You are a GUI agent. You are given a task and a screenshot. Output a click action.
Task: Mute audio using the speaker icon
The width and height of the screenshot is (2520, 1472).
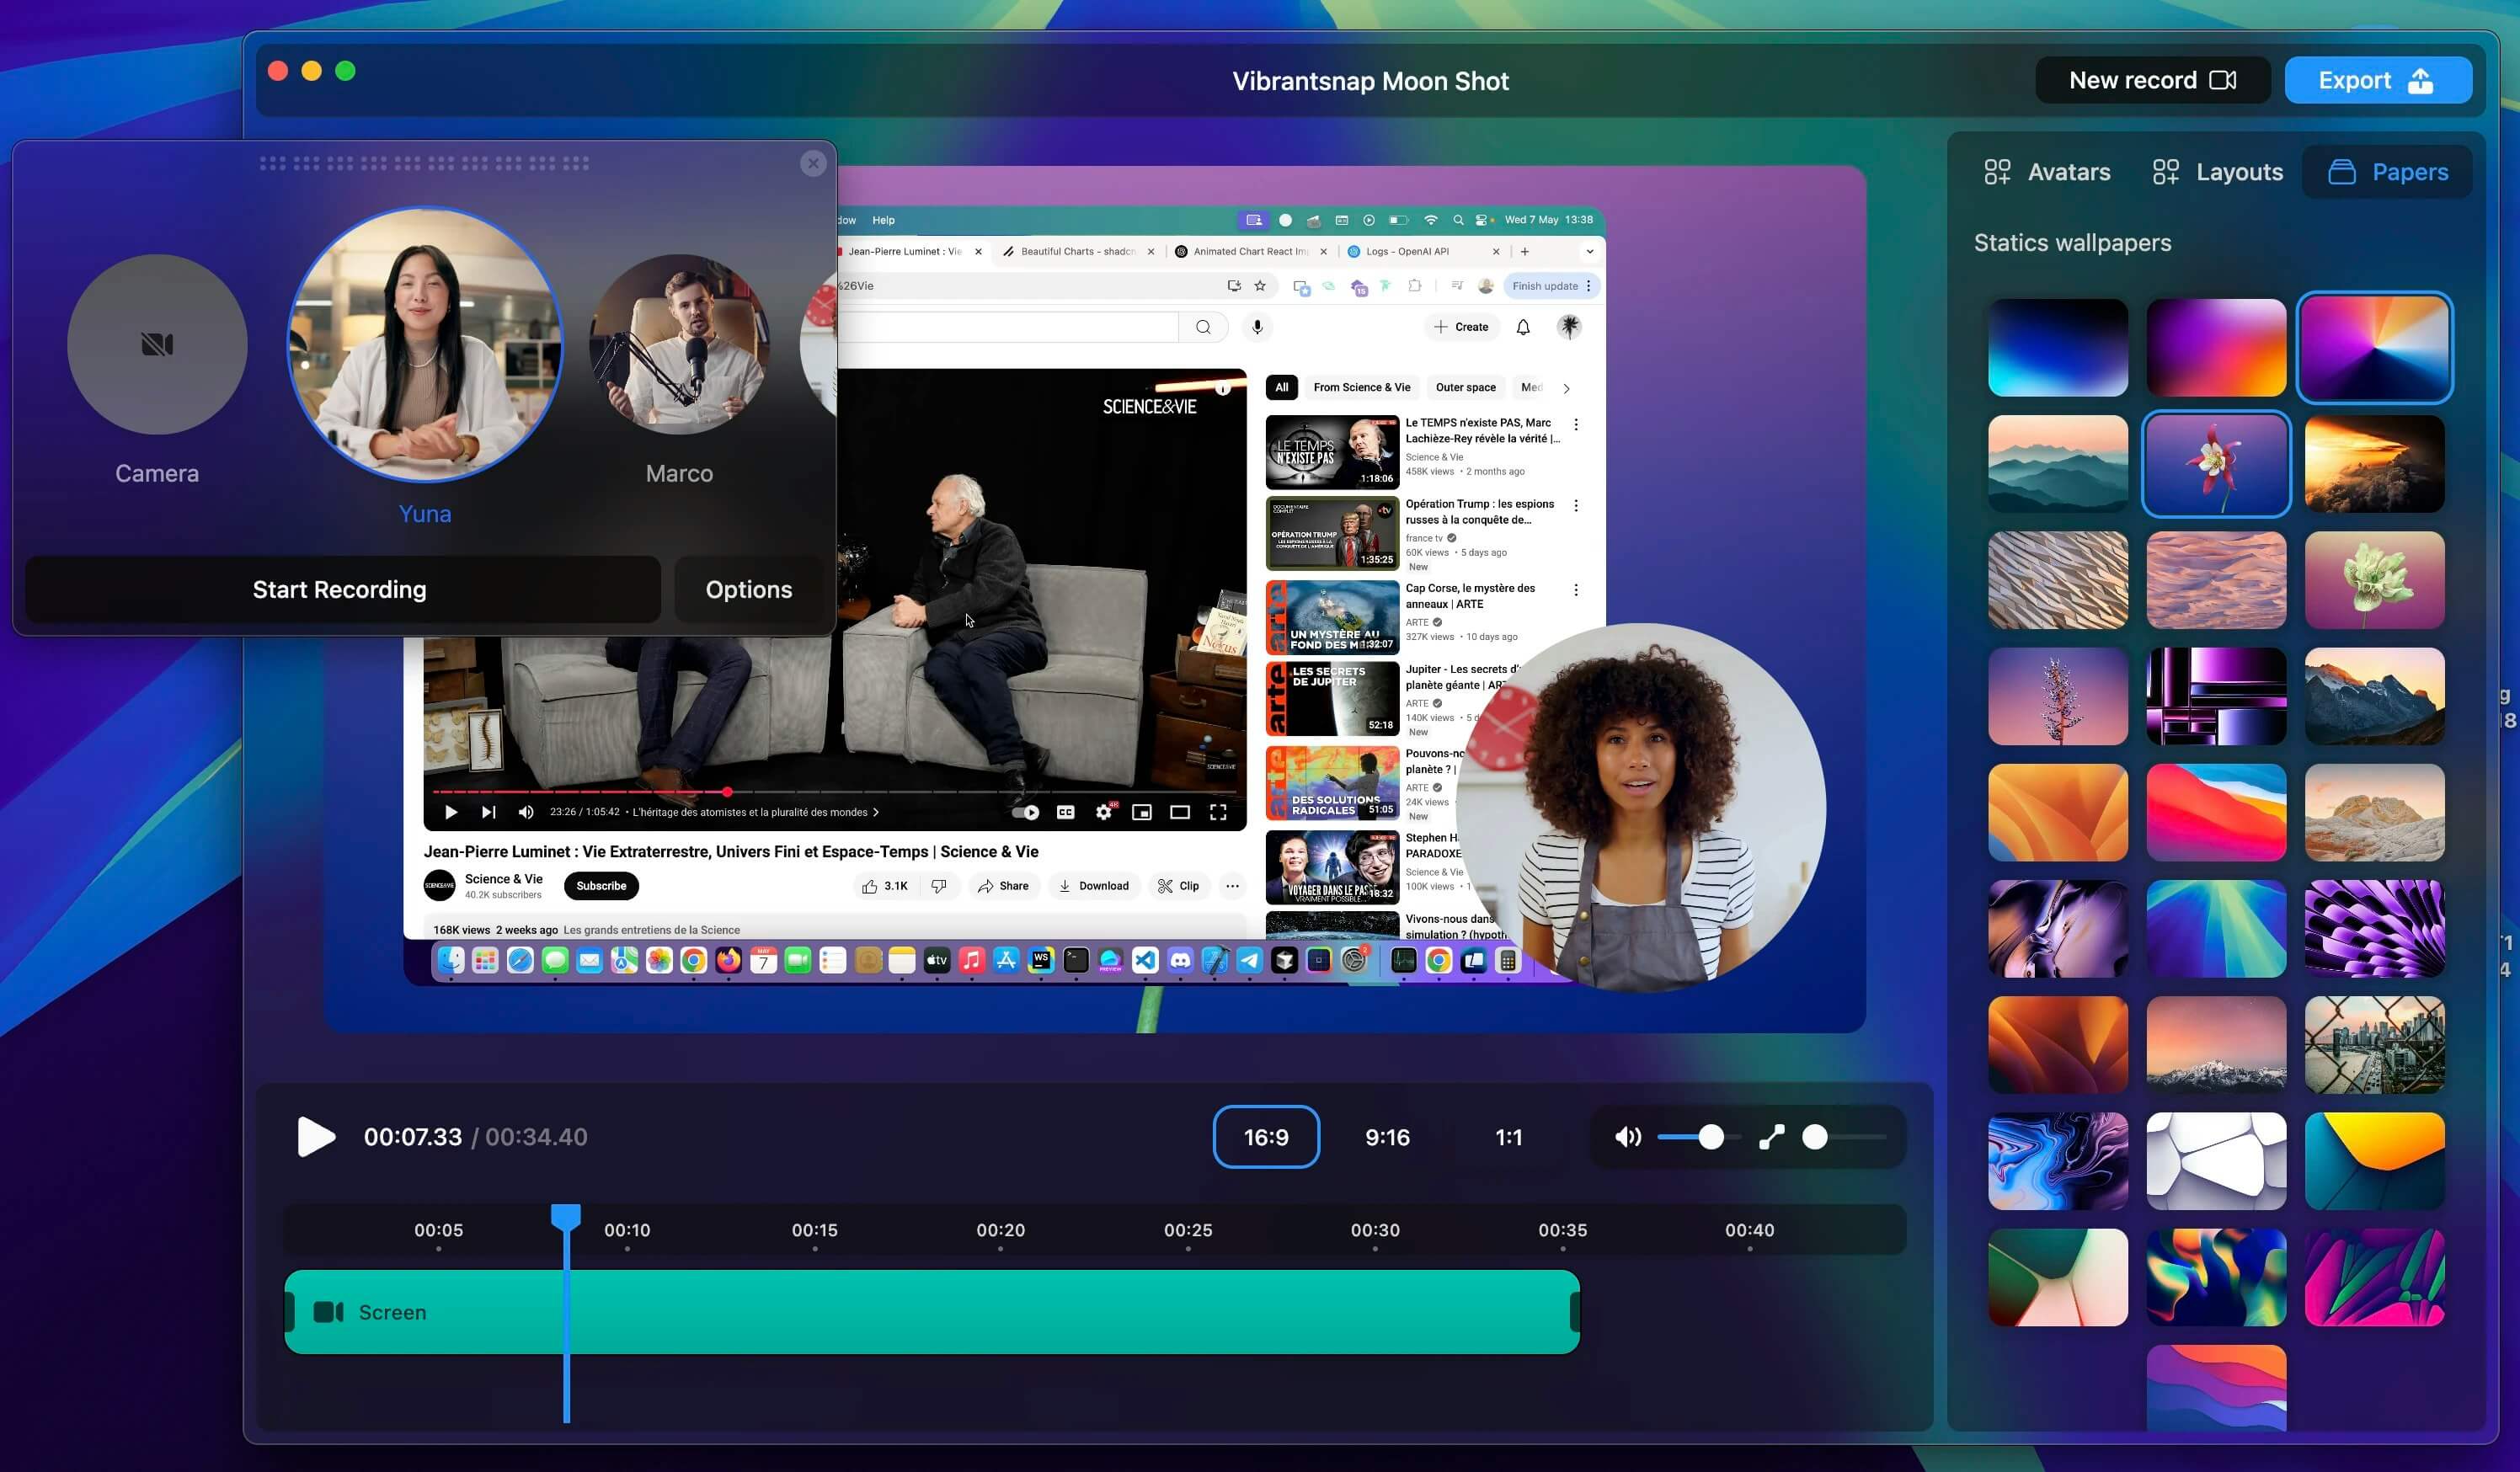(x=1627, y=1137)
